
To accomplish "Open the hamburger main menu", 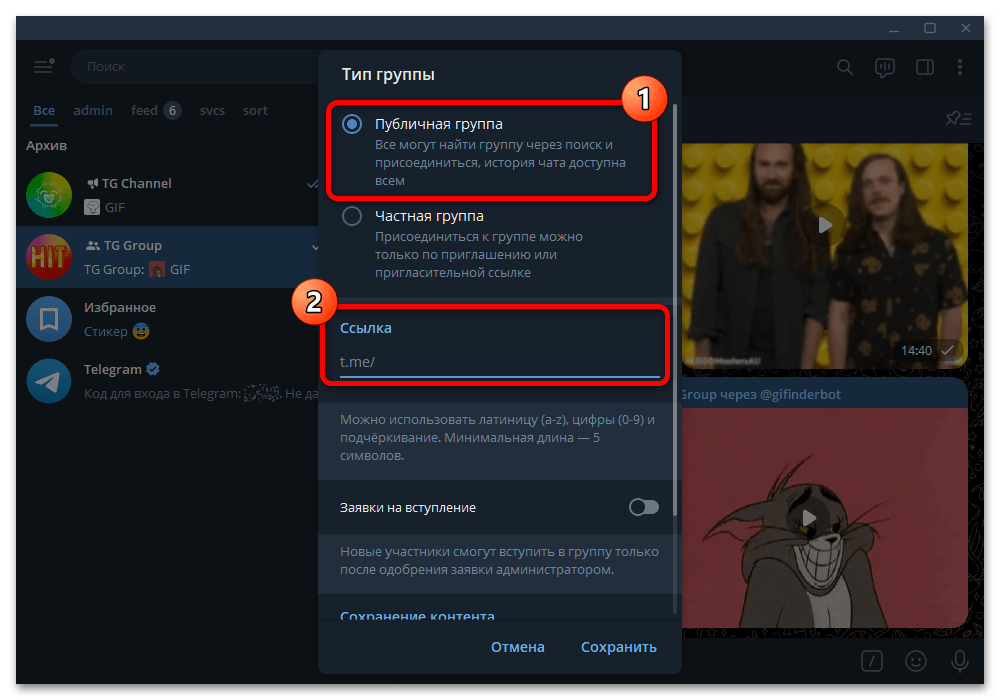I will point(43,66).
